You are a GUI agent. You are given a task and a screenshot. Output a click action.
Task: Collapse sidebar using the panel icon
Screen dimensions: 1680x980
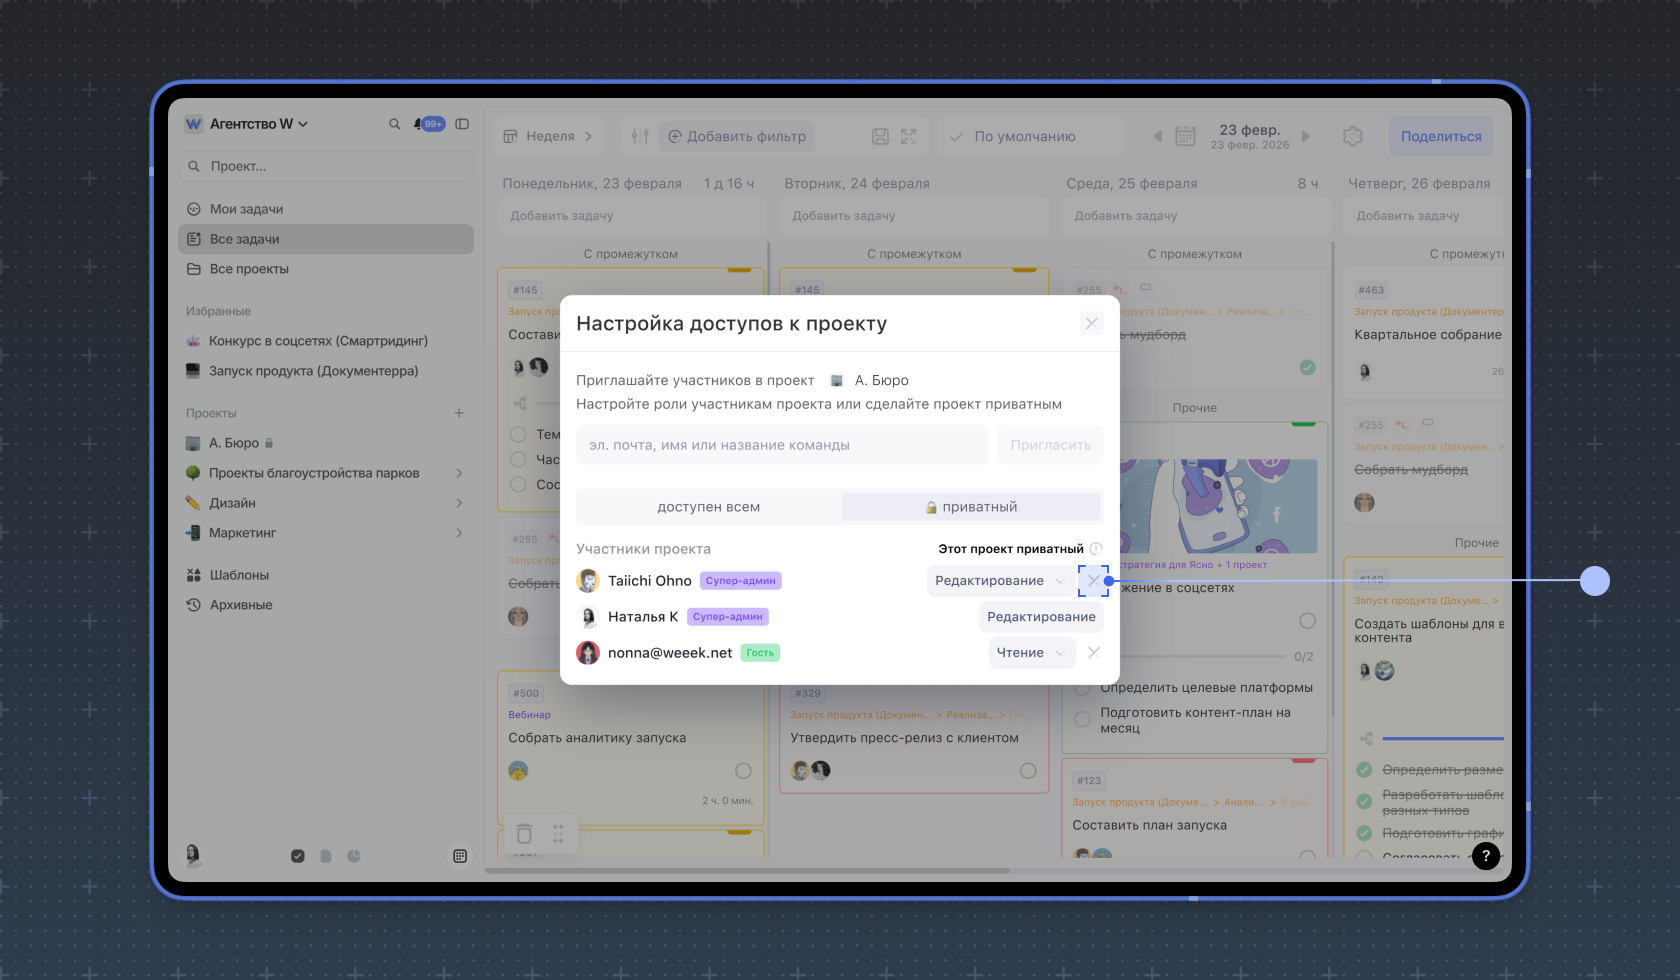462,124
